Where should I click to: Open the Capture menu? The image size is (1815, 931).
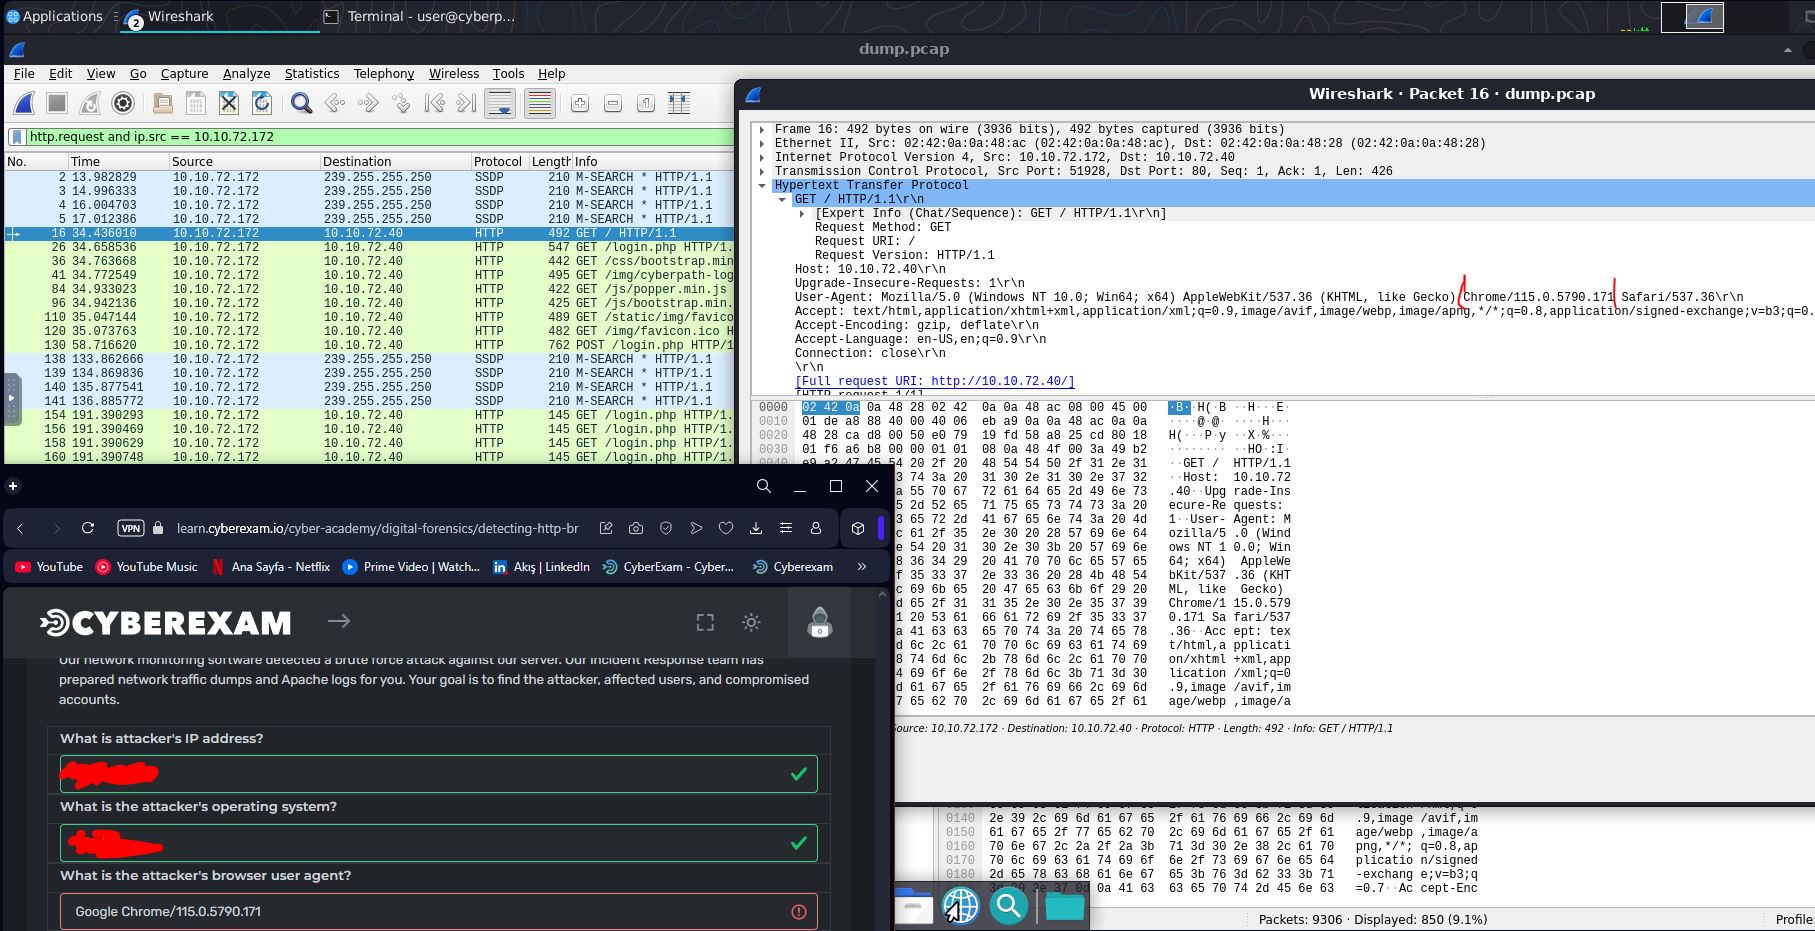(x=185, y=74)
